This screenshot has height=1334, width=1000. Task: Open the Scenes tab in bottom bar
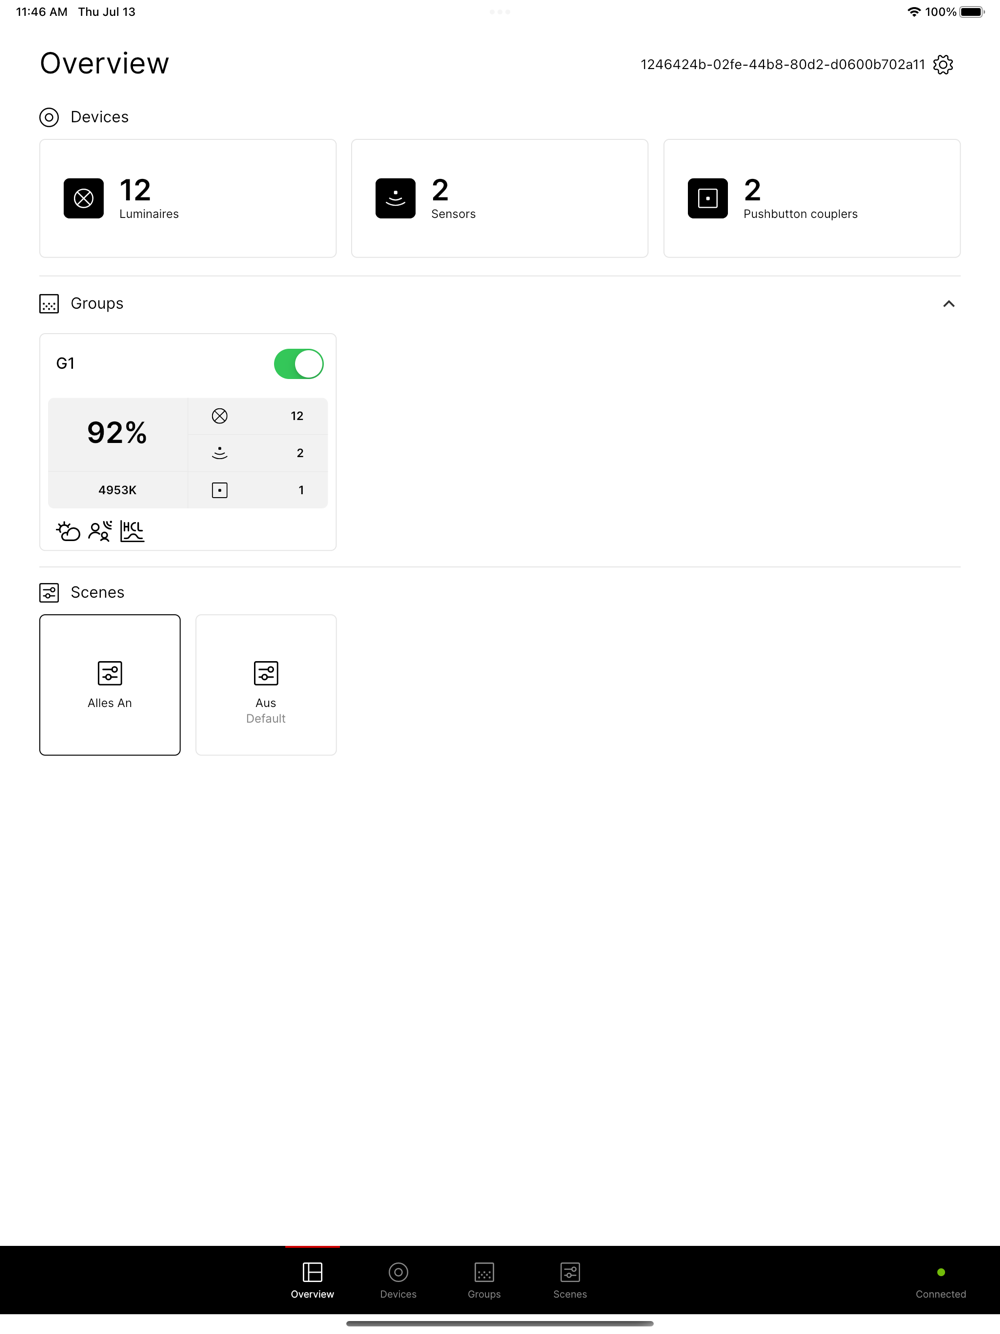point(570,1280)
